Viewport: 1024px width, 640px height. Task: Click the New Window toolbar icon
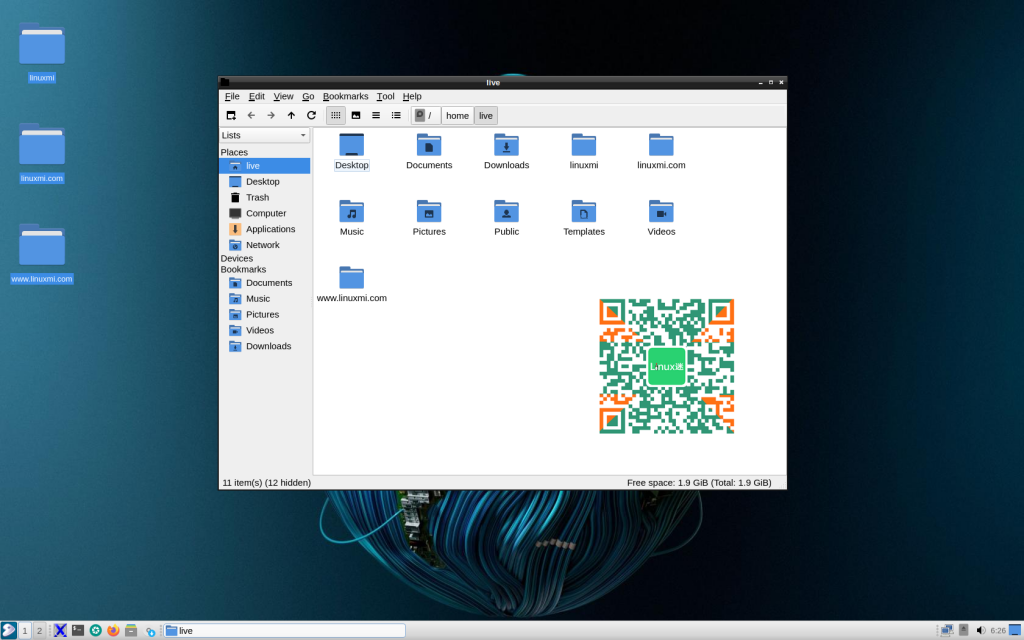231,116
